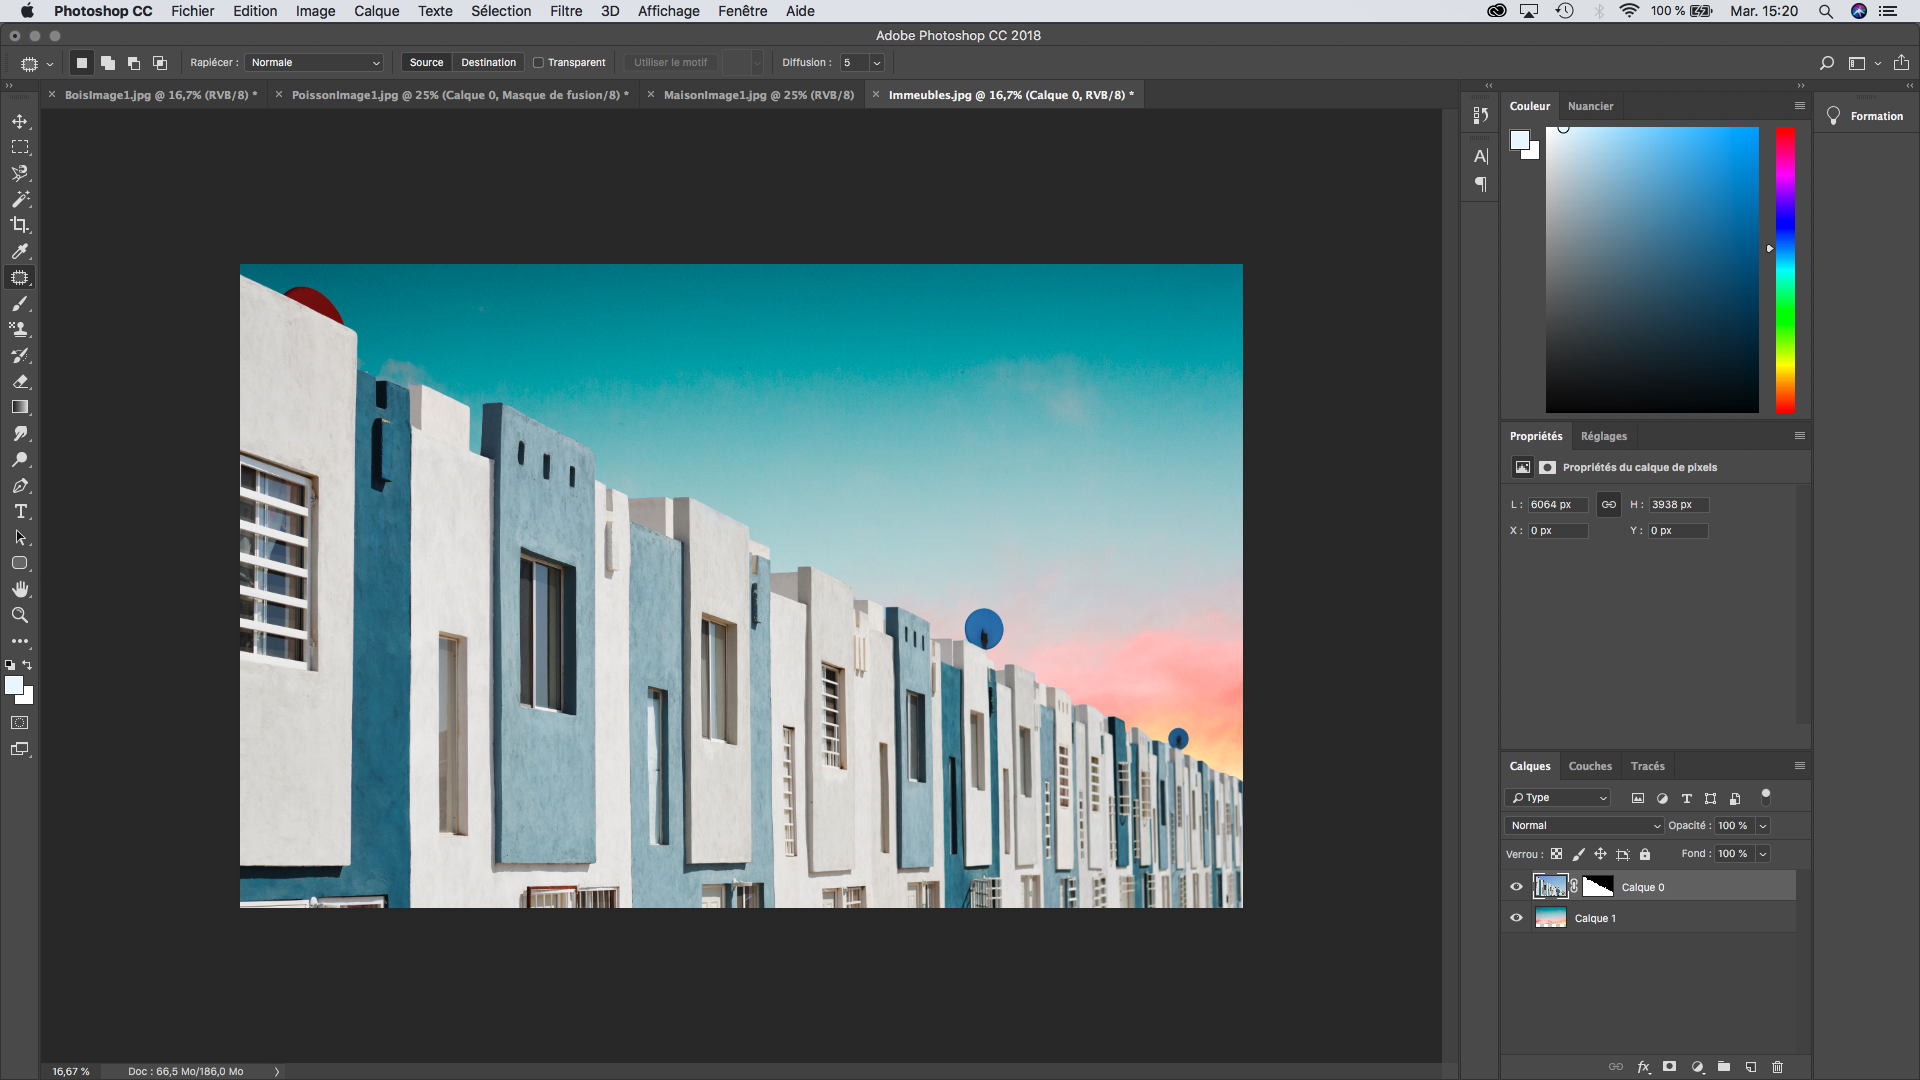Open Diffusion value dropdown
This screenshot has width=1920, height=1080.
[878, 62]
